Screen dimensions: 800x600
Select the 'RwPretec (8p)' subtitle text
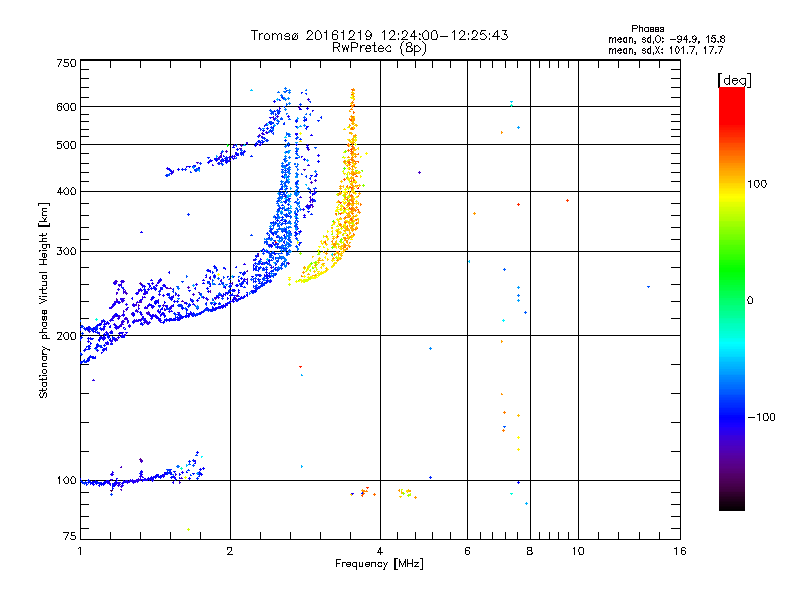tap(379, 48)
